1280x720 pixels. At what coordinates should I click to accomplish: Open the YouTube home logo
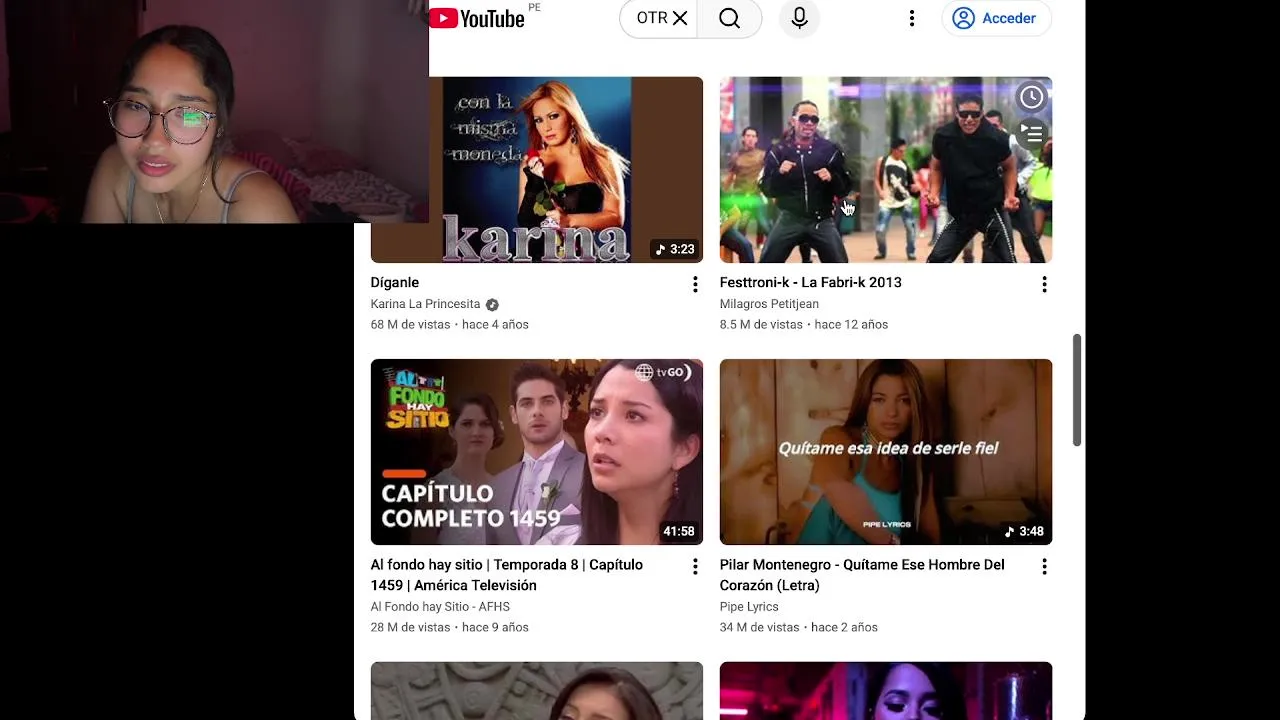[x=477, y=18]
